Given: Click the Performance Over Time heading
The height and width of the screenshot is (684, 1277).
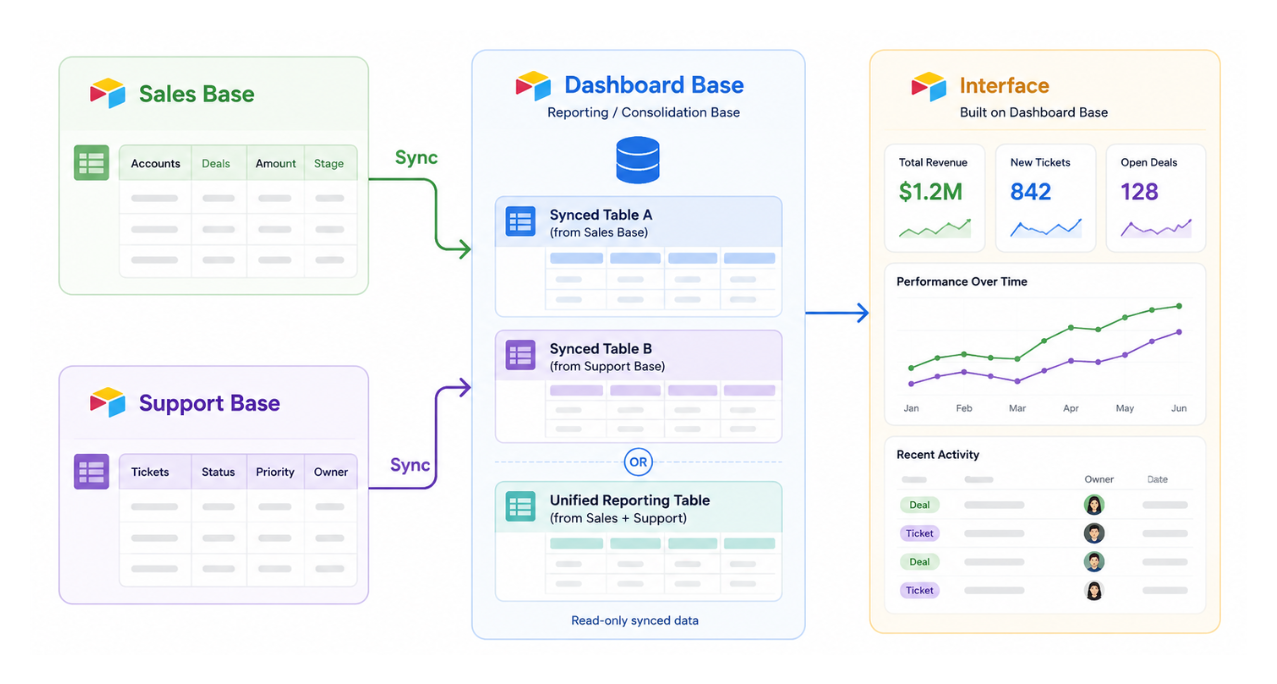Looking at the screenshot, I should click(962, 282).
